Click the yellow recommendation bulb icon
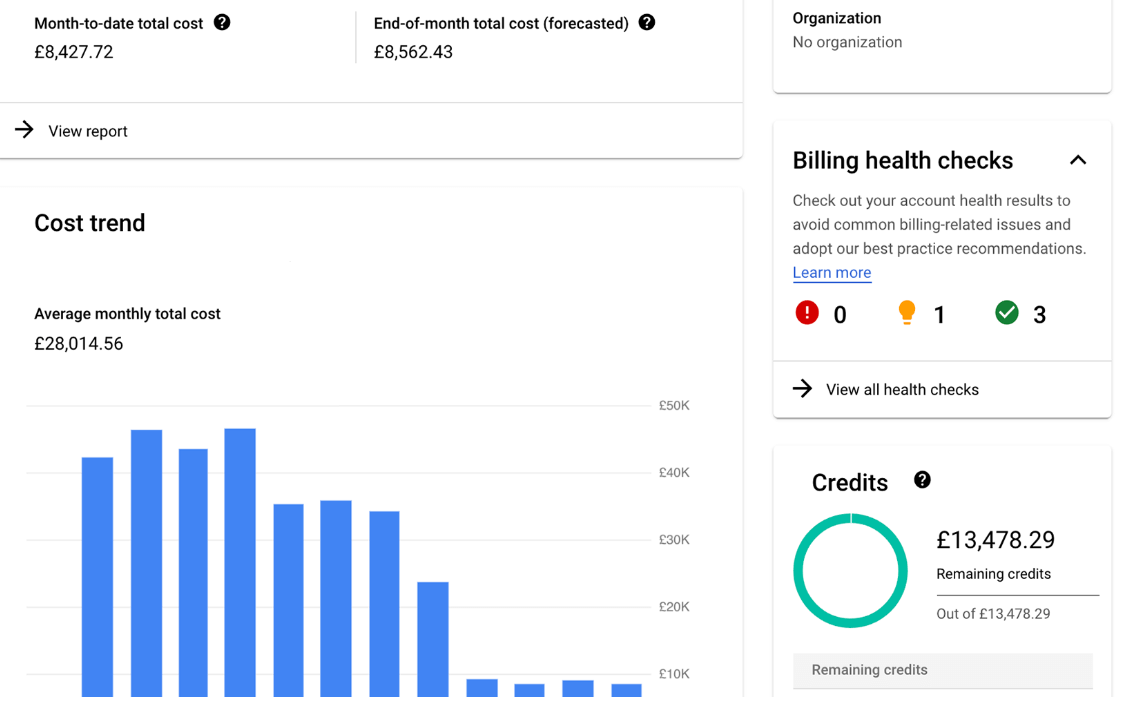This screenshot has width=1124, height=713. coord(907,312)
